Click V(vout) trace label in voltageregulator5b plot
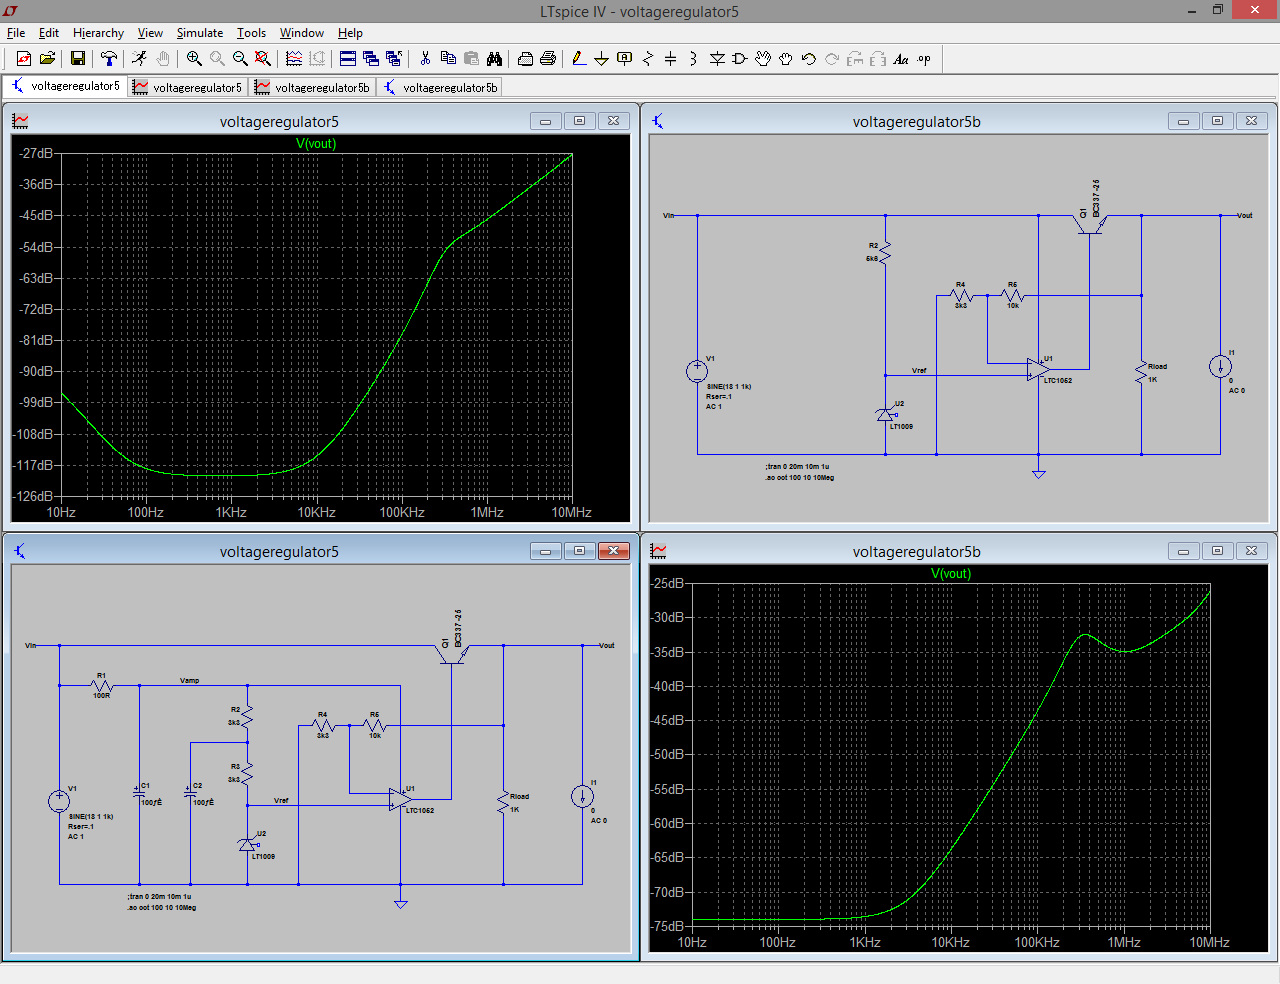The width and height of the screenshot is (1280, 984). click(x=951, y=574)
